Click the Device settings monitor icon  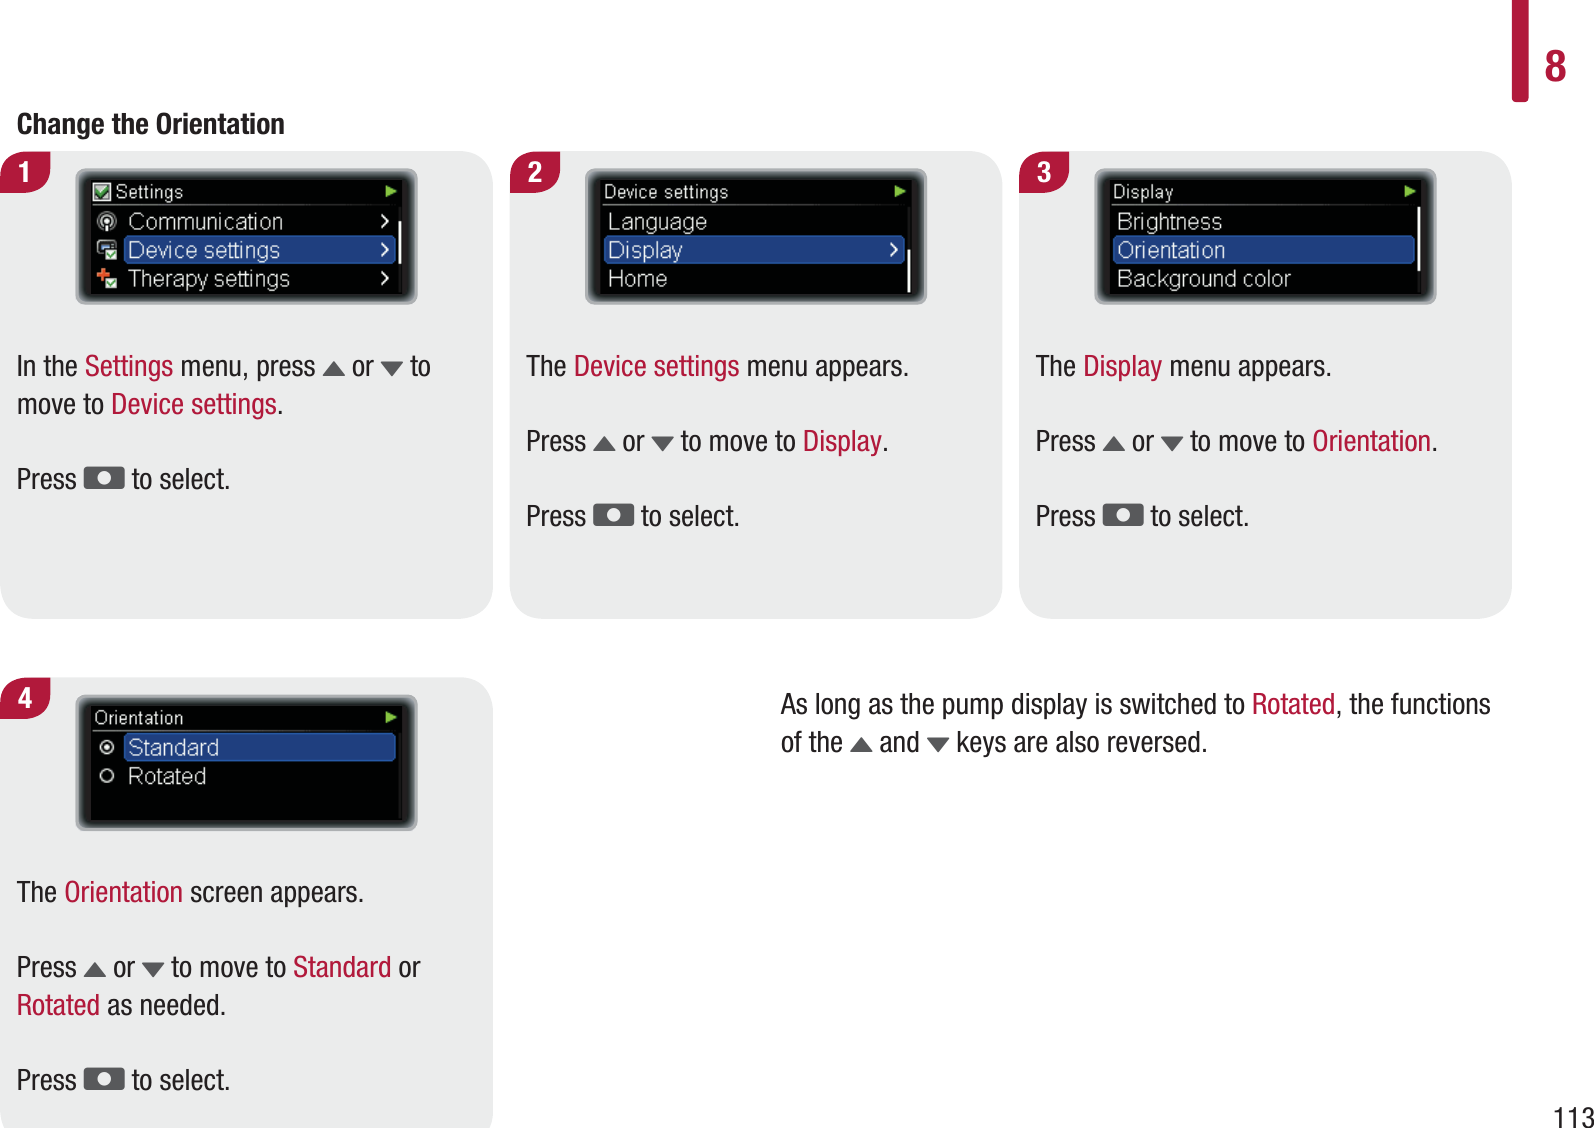[107, 250]
